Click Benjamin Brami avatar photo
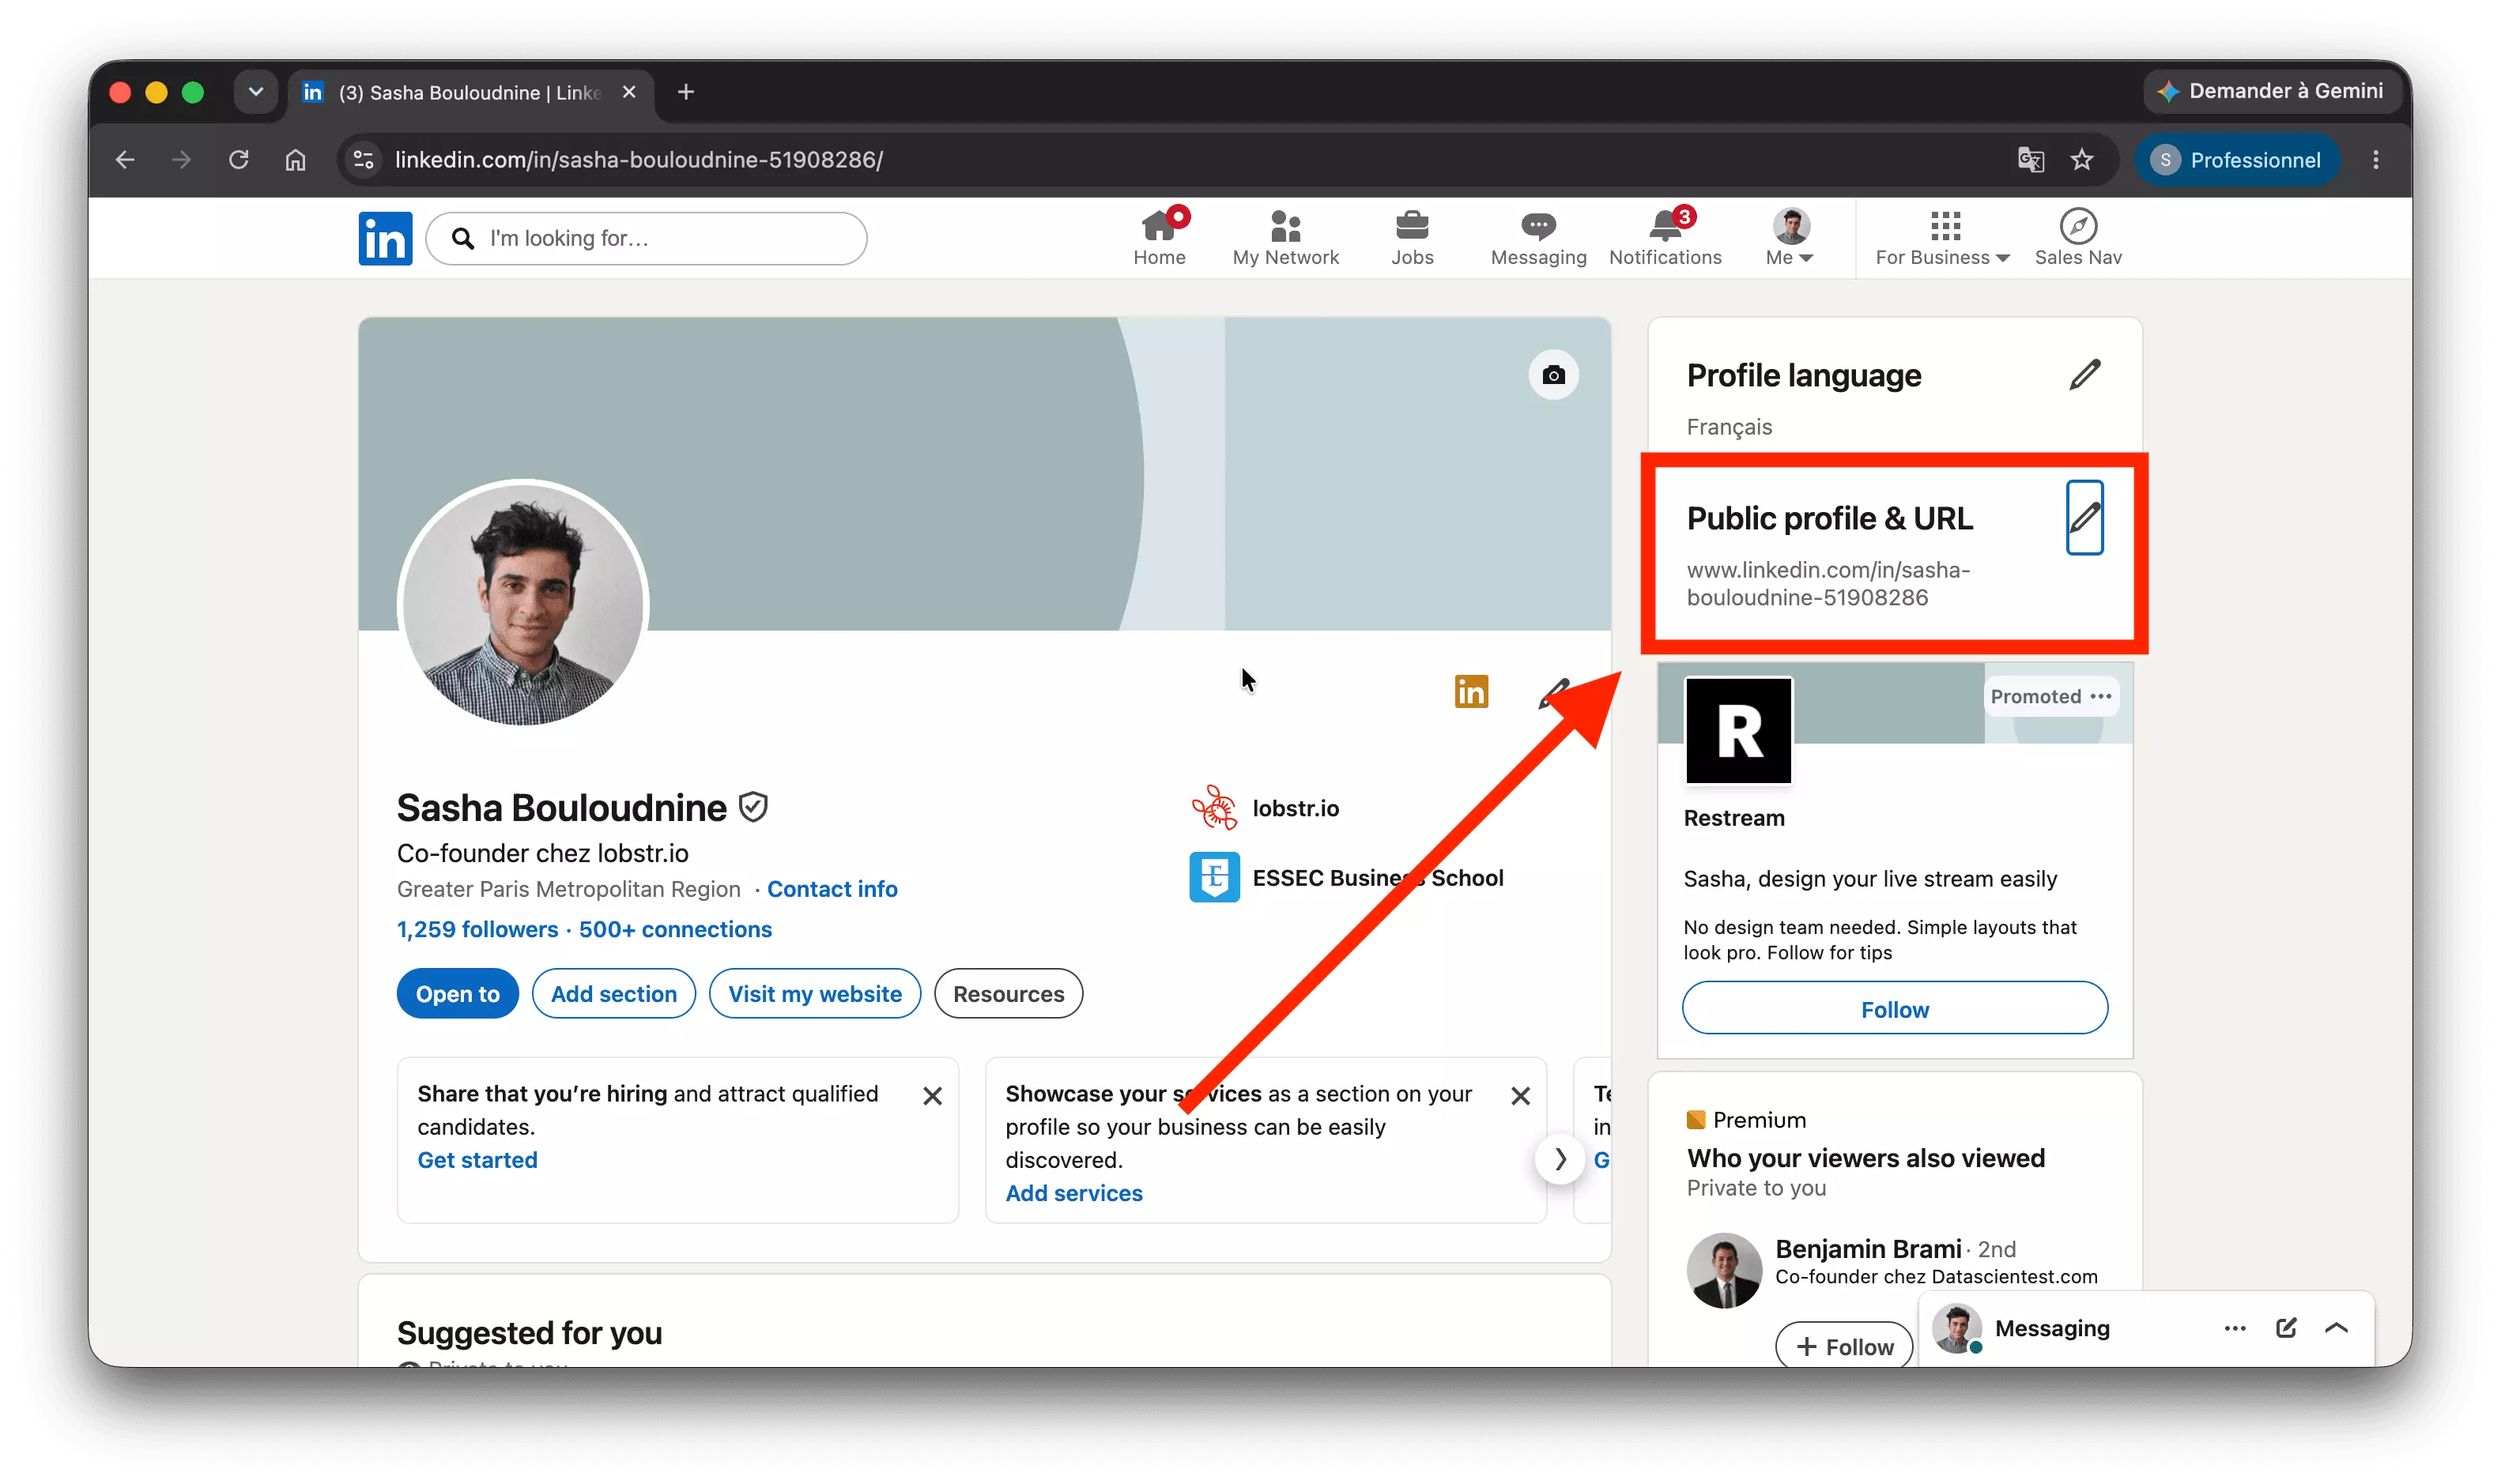This screenshot has width=2501, height=1484. pyautogui.click(x=1724, y=1270)
